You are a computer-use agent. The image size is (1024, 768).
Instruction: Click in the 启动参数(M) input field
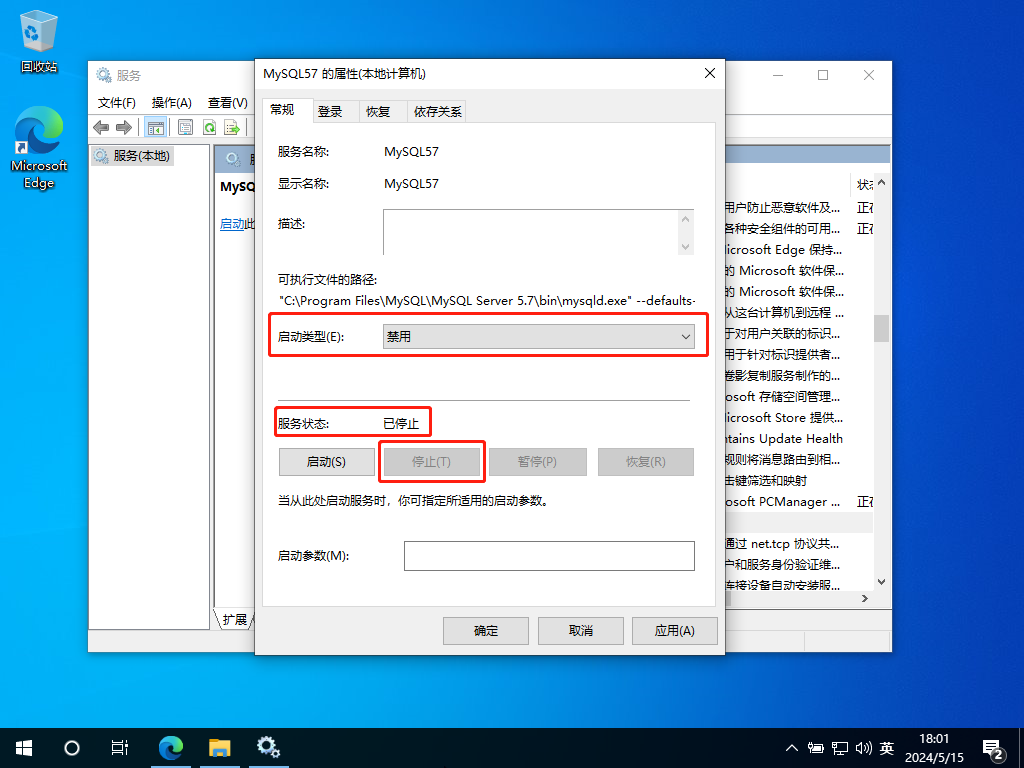[549, 556]
